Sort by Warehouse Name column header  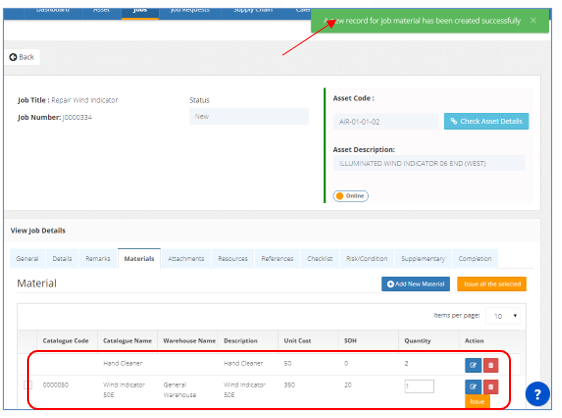tap(189, 341)
